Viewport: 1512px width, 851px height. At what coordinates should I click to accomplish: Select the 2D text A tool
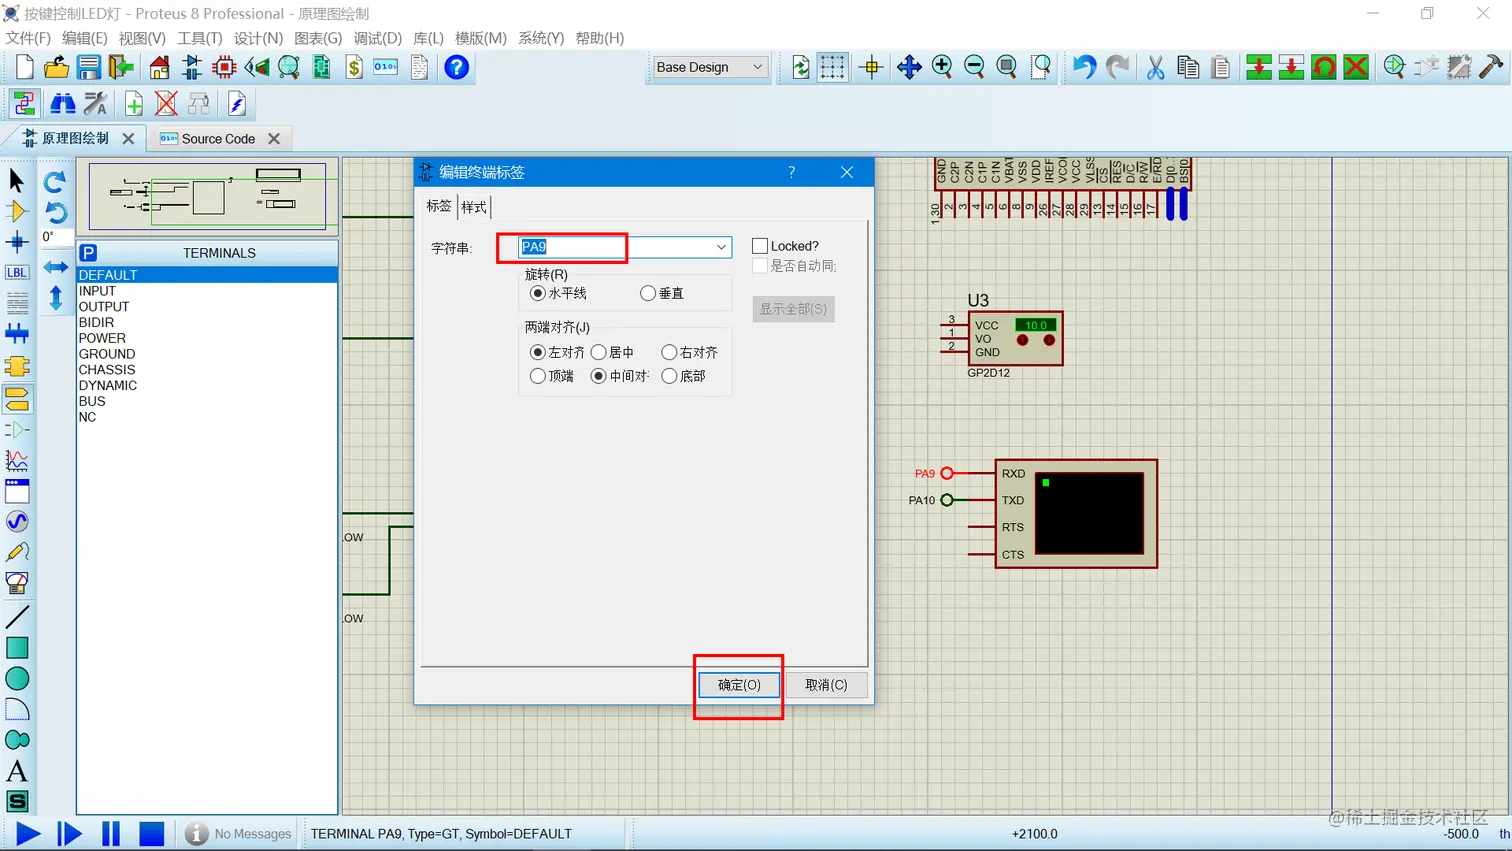pyautogui.click(x=17, y=771)
